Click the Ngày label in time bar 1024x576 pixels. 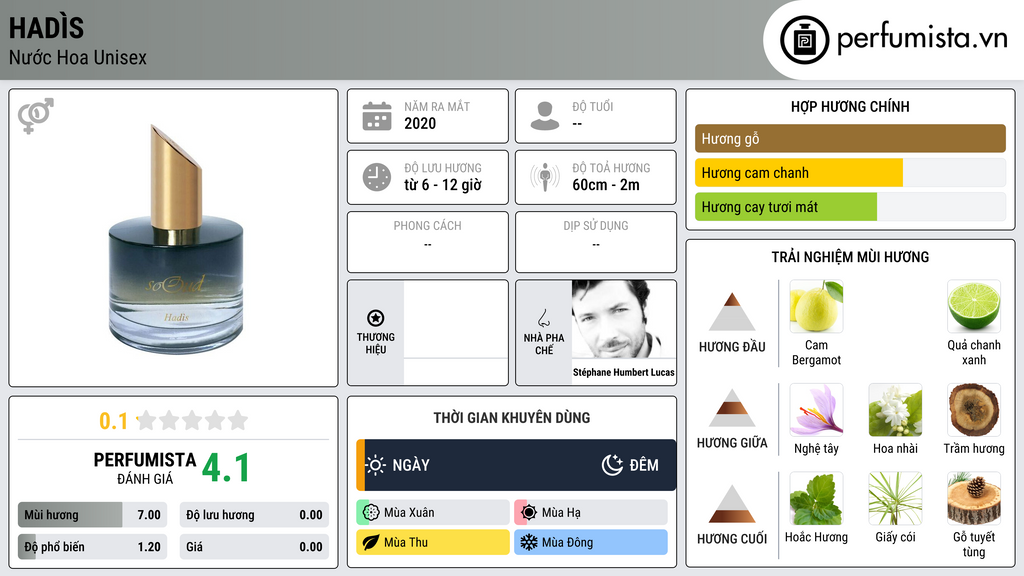(x=411, y=465)
